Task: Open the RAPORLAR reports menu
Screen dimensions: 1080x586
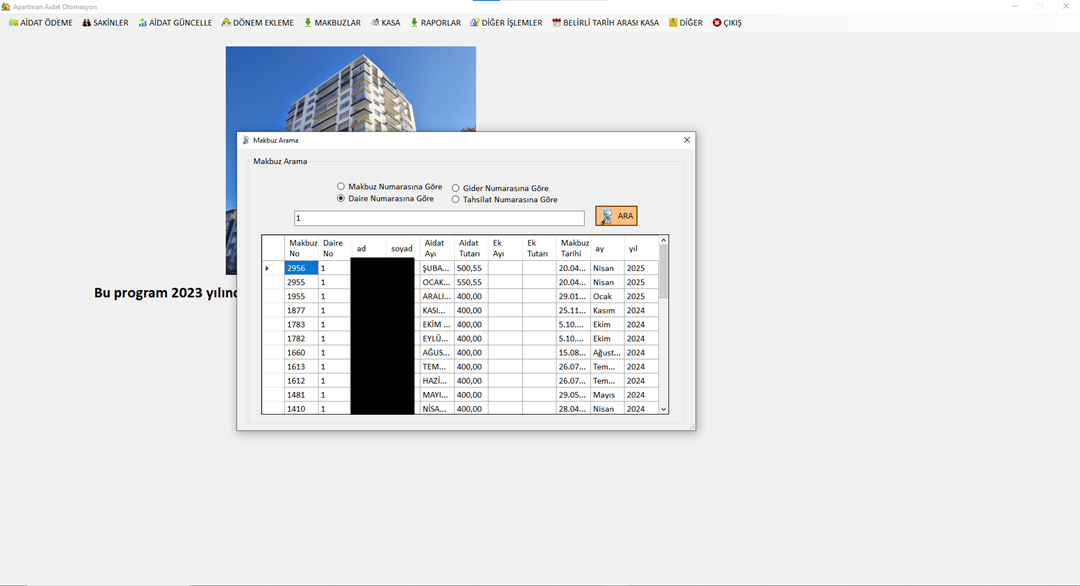Action: coord(435,23)
